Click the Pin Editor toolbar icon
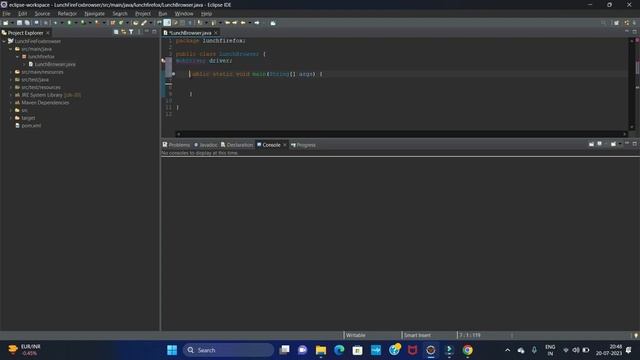Image resolution: width=640 pixels, height=360 pixels. [x=273, y=23]
